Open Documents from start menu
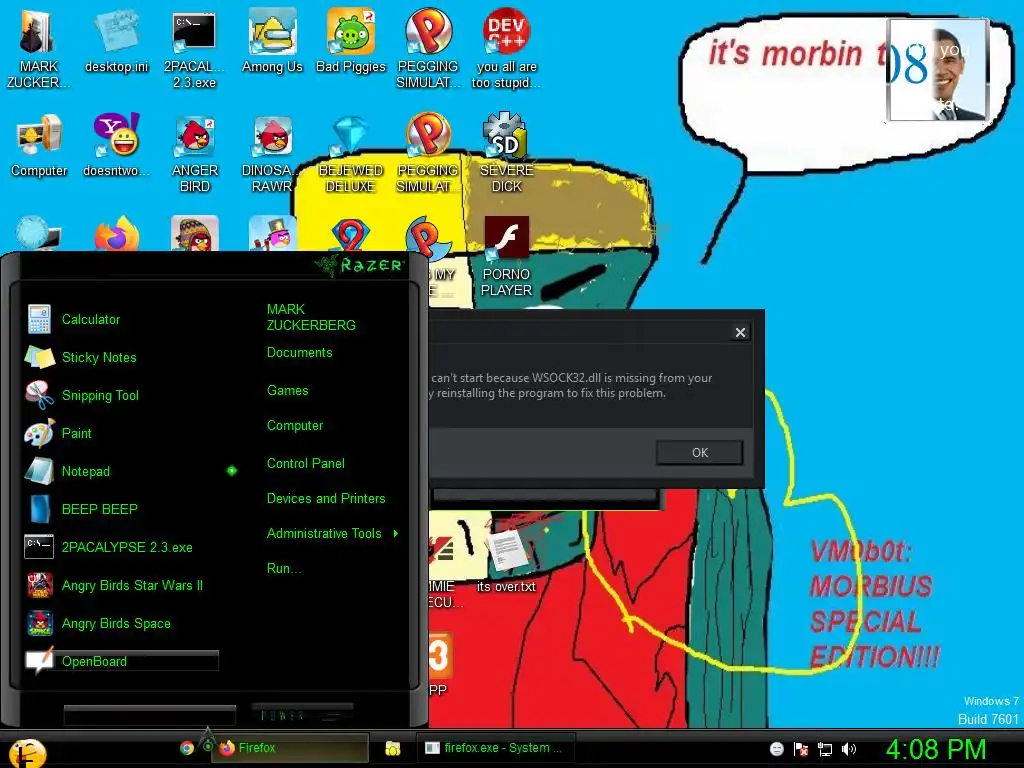This screenshot has width=1024, height=768. point(299,353)
